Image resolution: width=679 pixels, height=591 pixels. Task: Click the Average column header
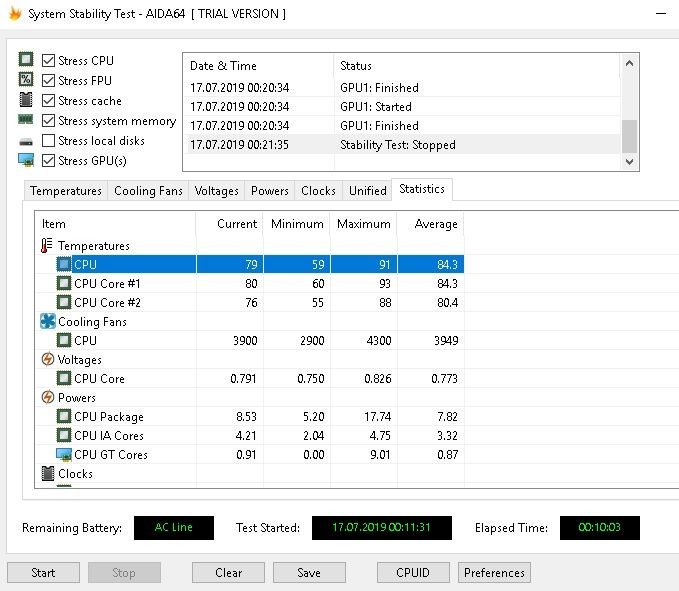(430, 224)
